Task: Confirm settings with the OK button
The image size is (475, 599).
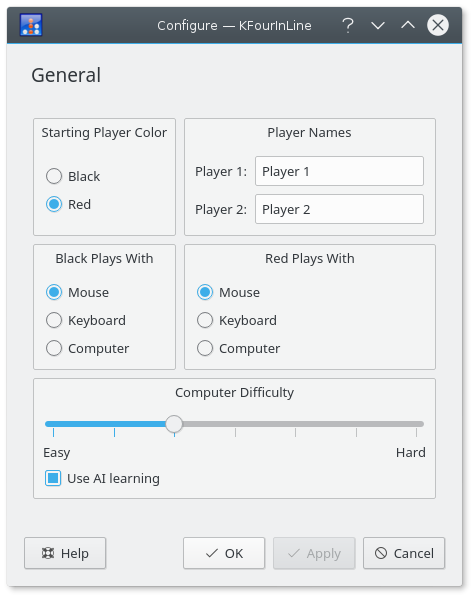Action: [224, 554]
